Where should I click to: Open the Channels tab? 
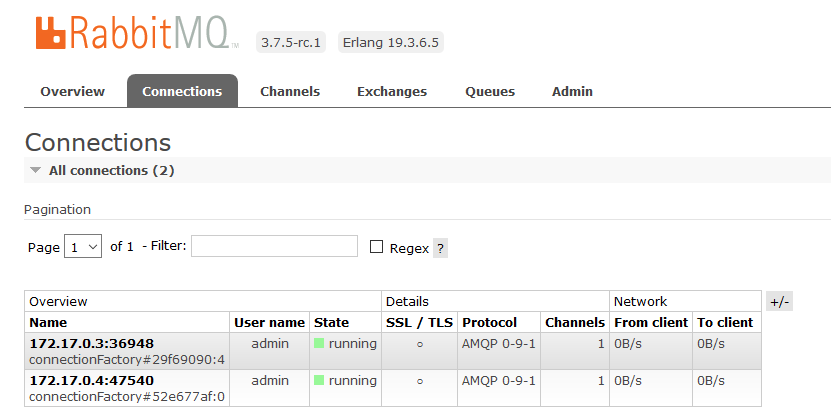tap(290, 91)
